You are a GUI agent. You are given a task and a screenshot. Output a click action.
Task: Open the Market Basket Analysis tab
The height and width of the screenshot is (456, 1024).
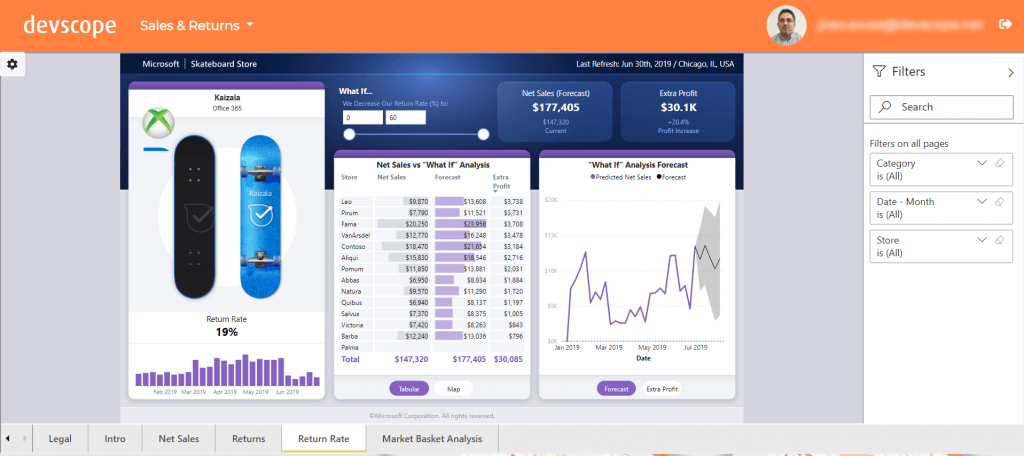point(432,438)
